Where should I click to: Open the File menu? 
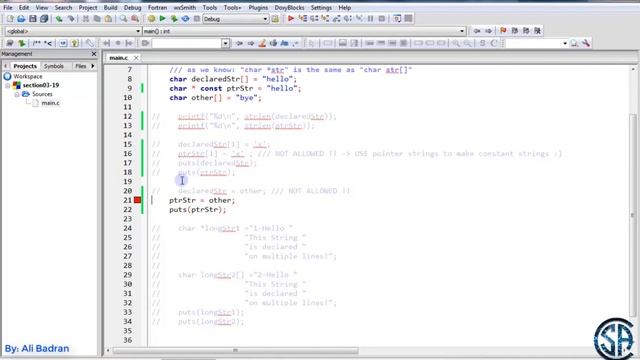8,7
